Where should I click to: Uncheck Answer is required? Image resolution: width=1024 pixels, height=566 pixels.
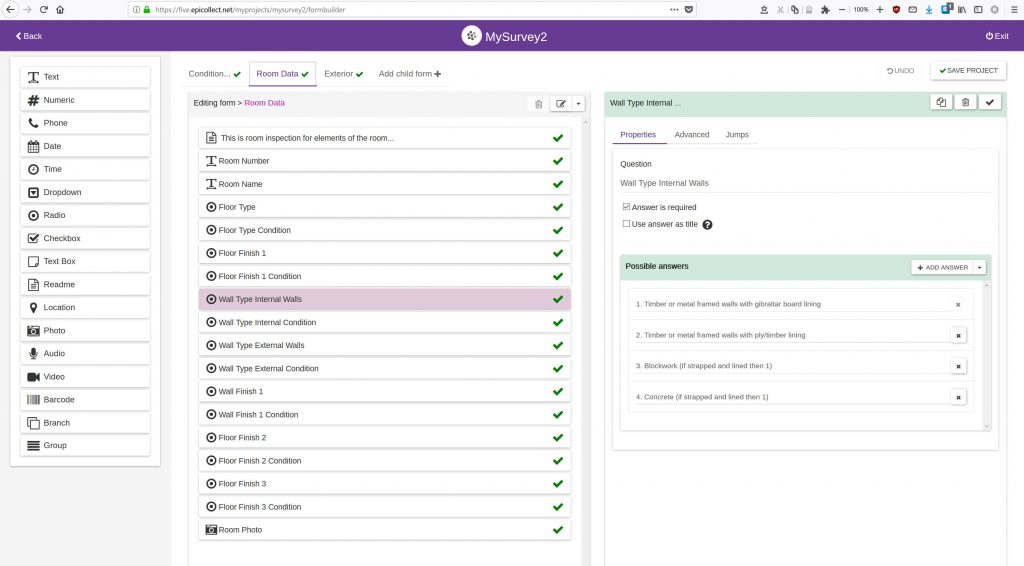626,207
